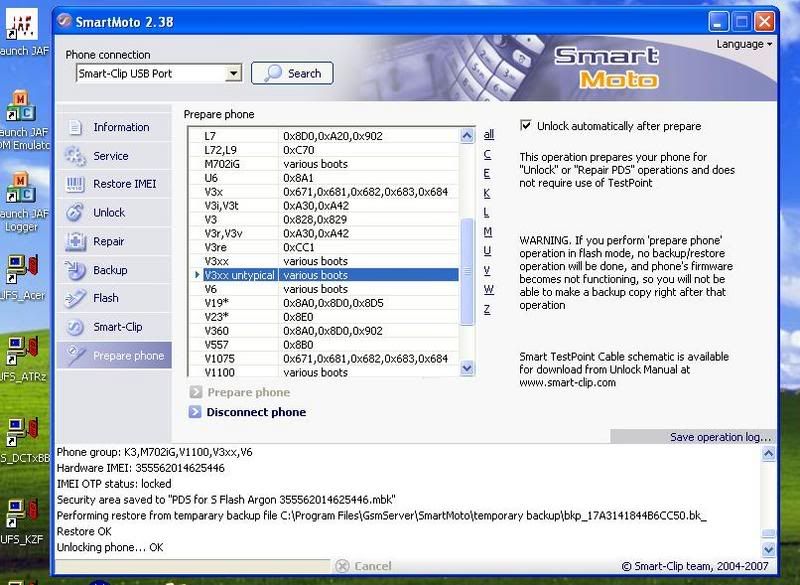Click Save operation log link

click(720, 437)
